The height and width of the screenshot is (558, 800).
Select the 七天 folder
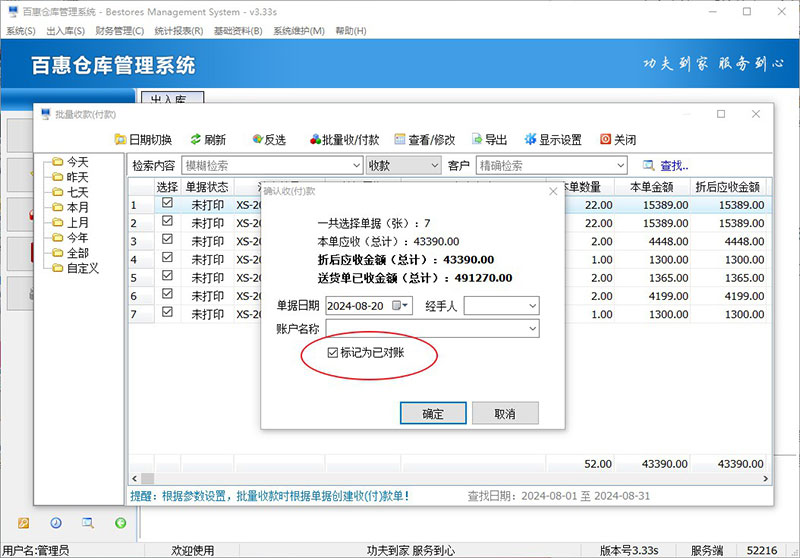pos(70,192)
